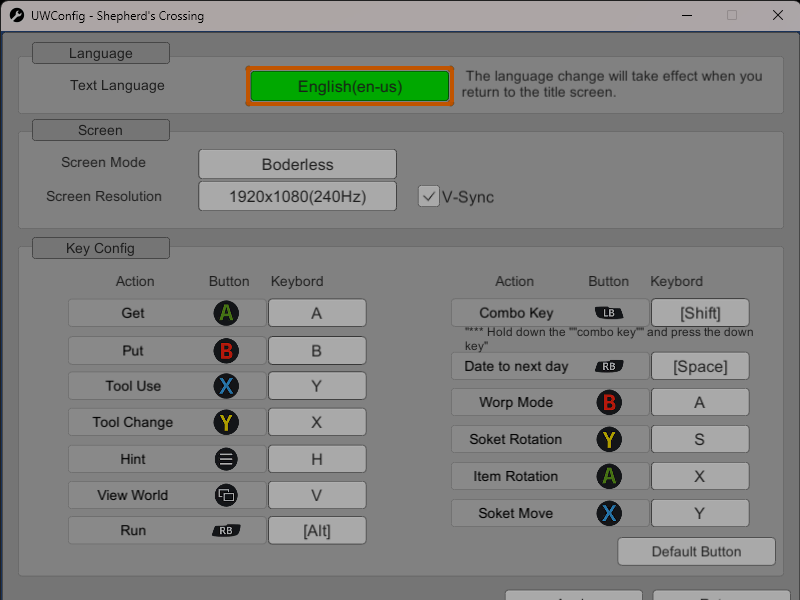Open the Screen Mode selector showing Boderless
The height and width of the screenshot is (600, 800).
tap(297, 164)
